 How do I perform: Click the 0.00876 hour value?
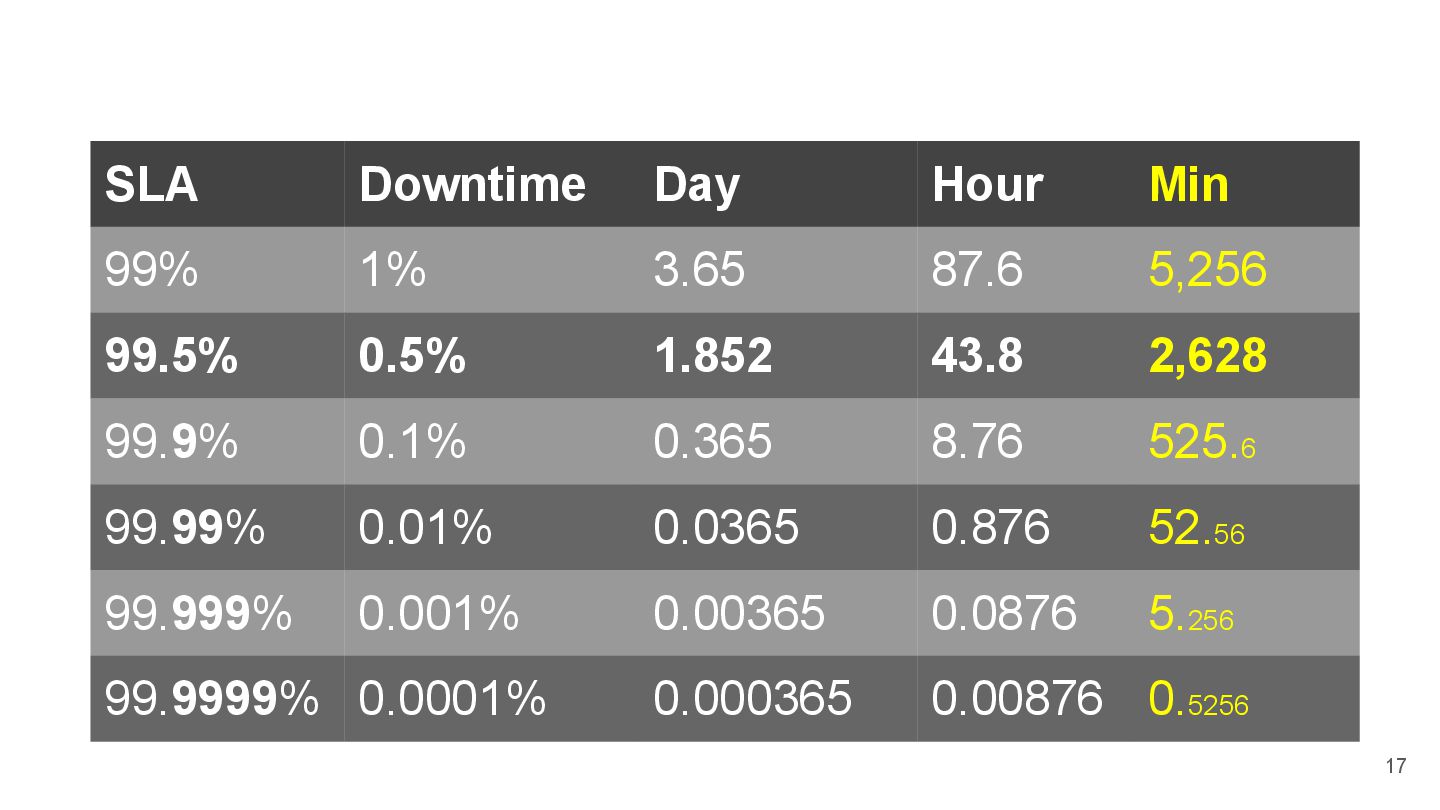pos(1017,699)
